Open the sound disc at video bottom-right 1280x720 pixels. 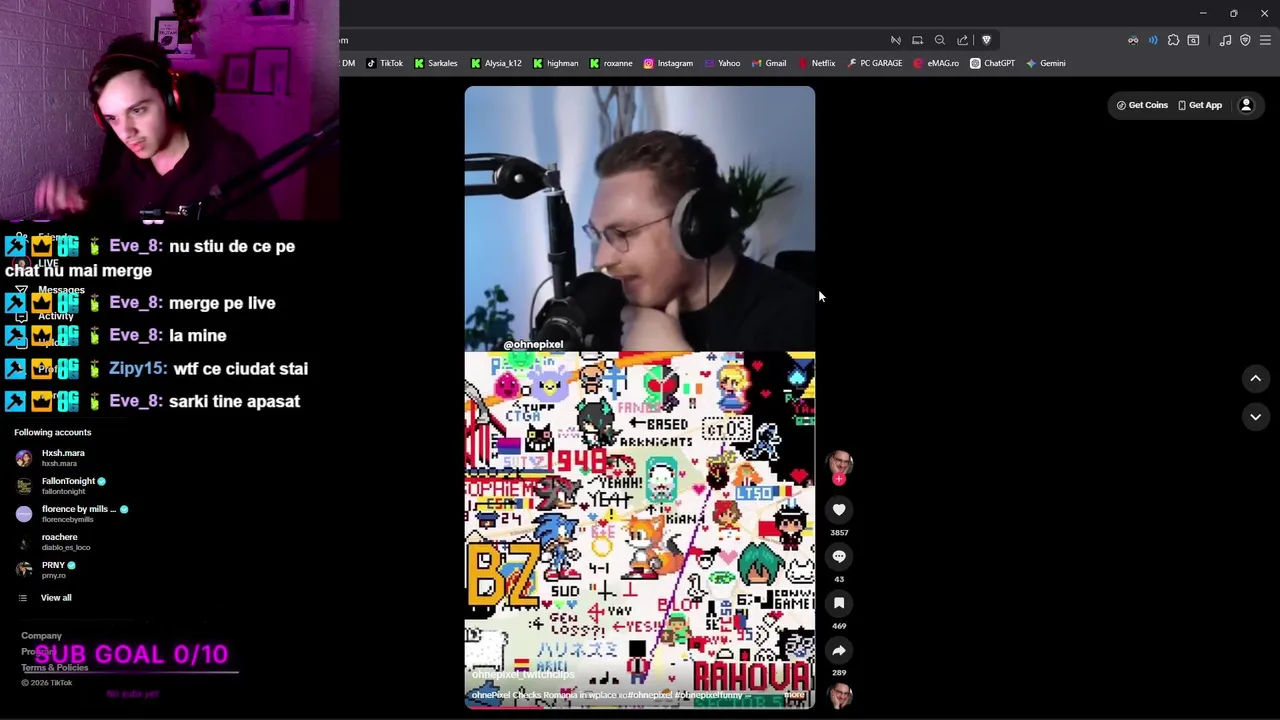(839, 695)
